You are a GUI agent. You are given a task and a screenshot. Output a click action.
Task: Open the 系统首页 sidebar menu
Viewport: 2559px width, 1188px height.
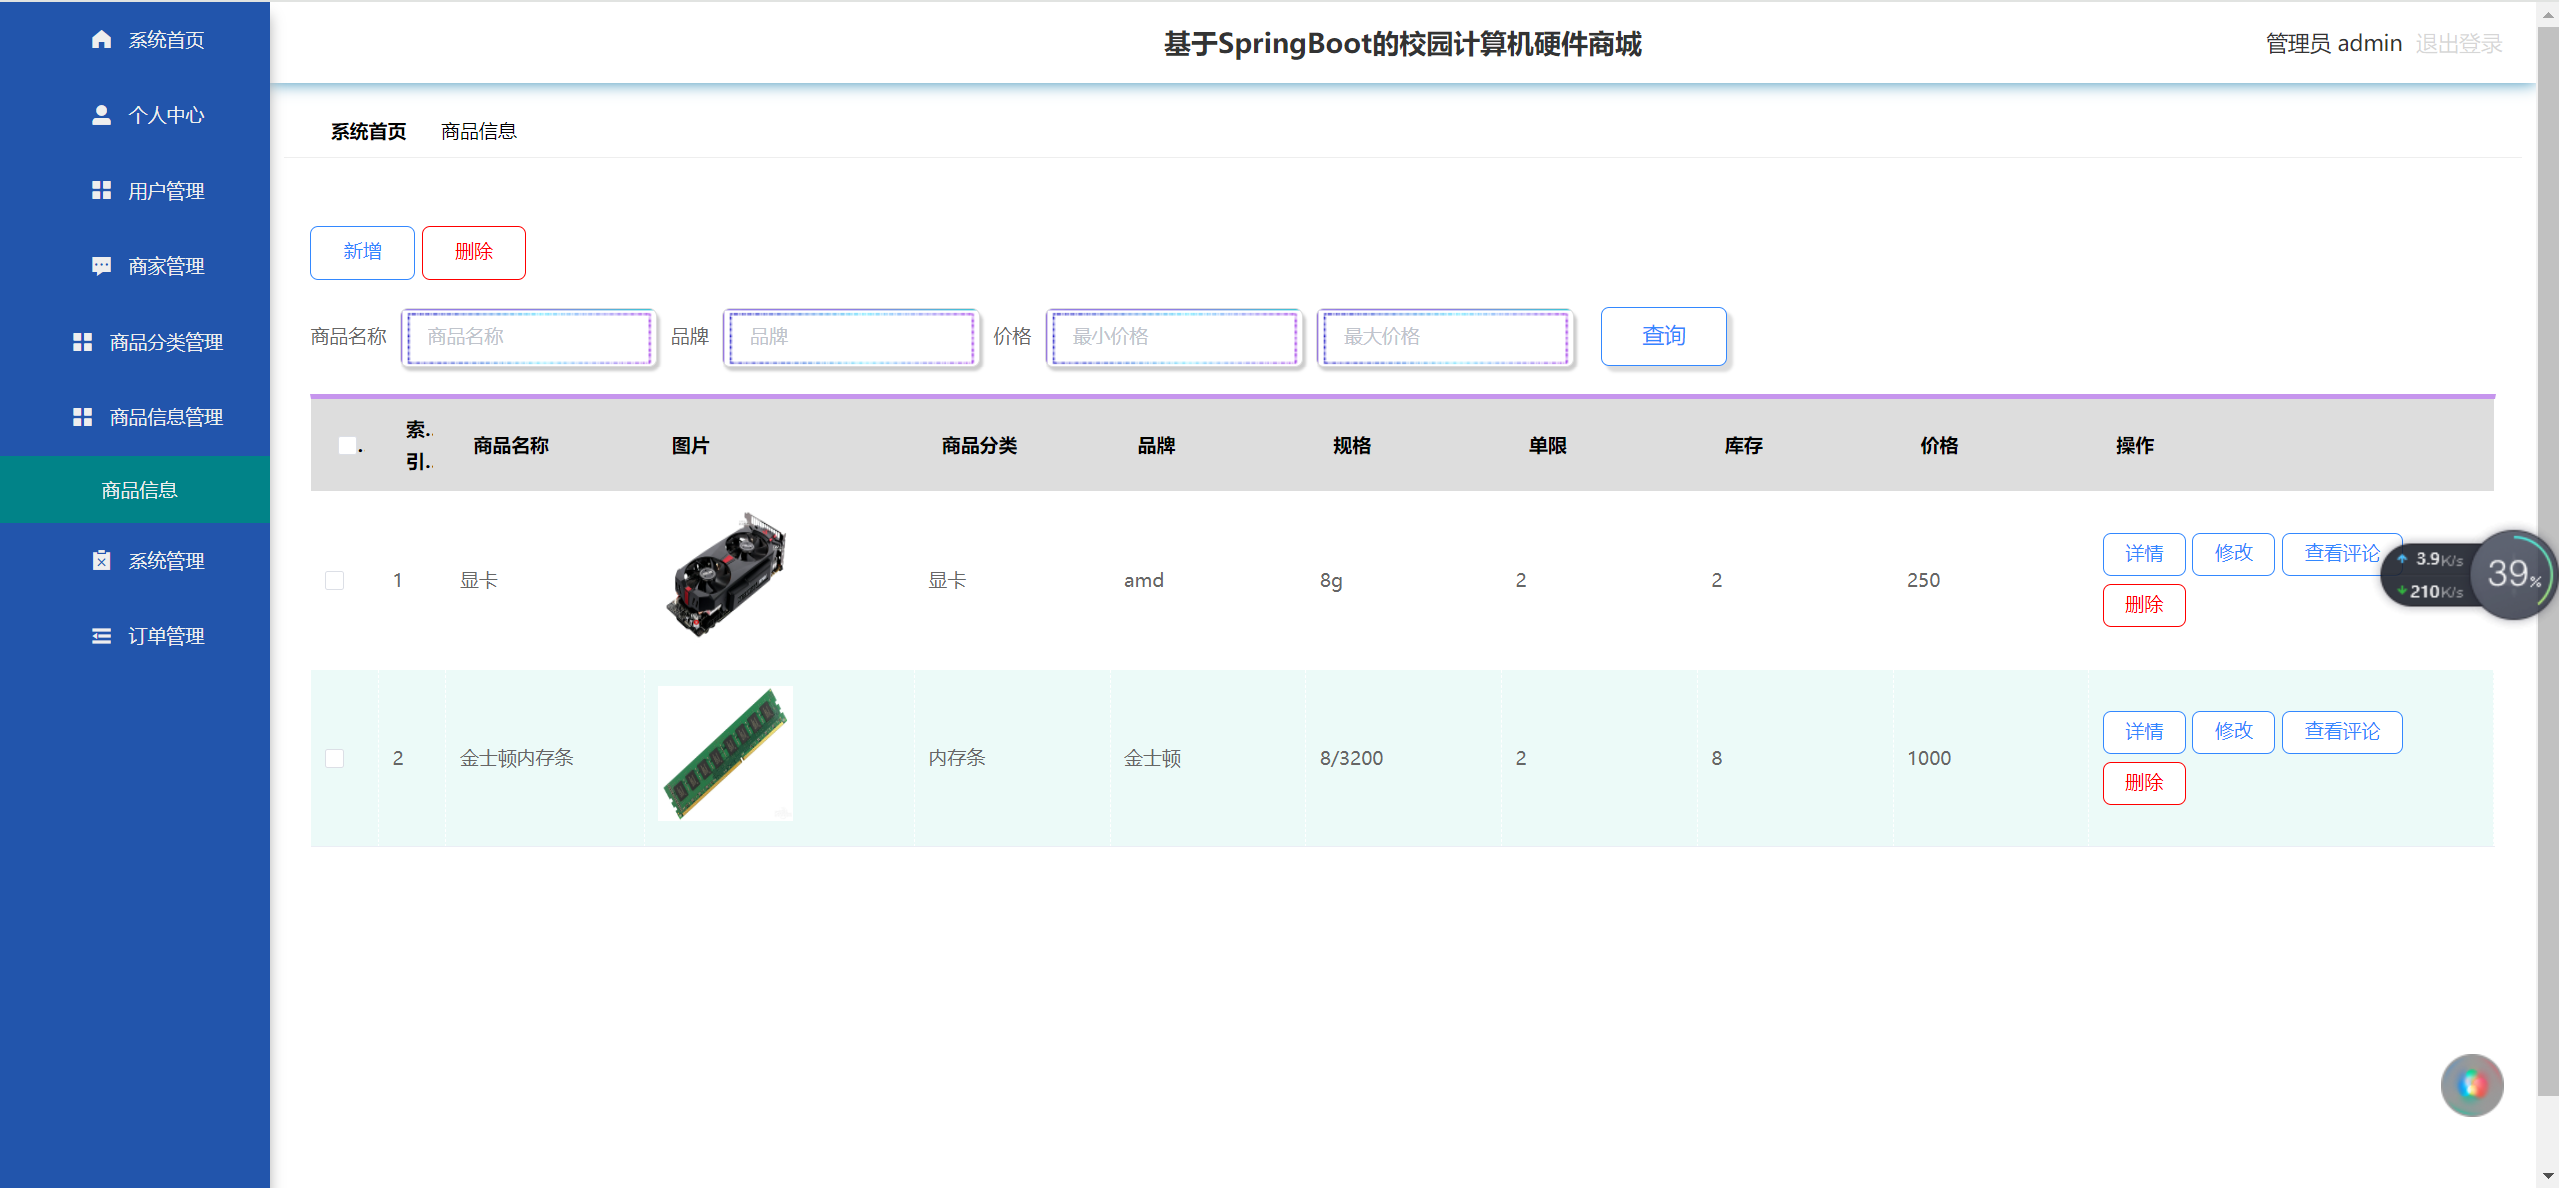(x=135, y=39)
